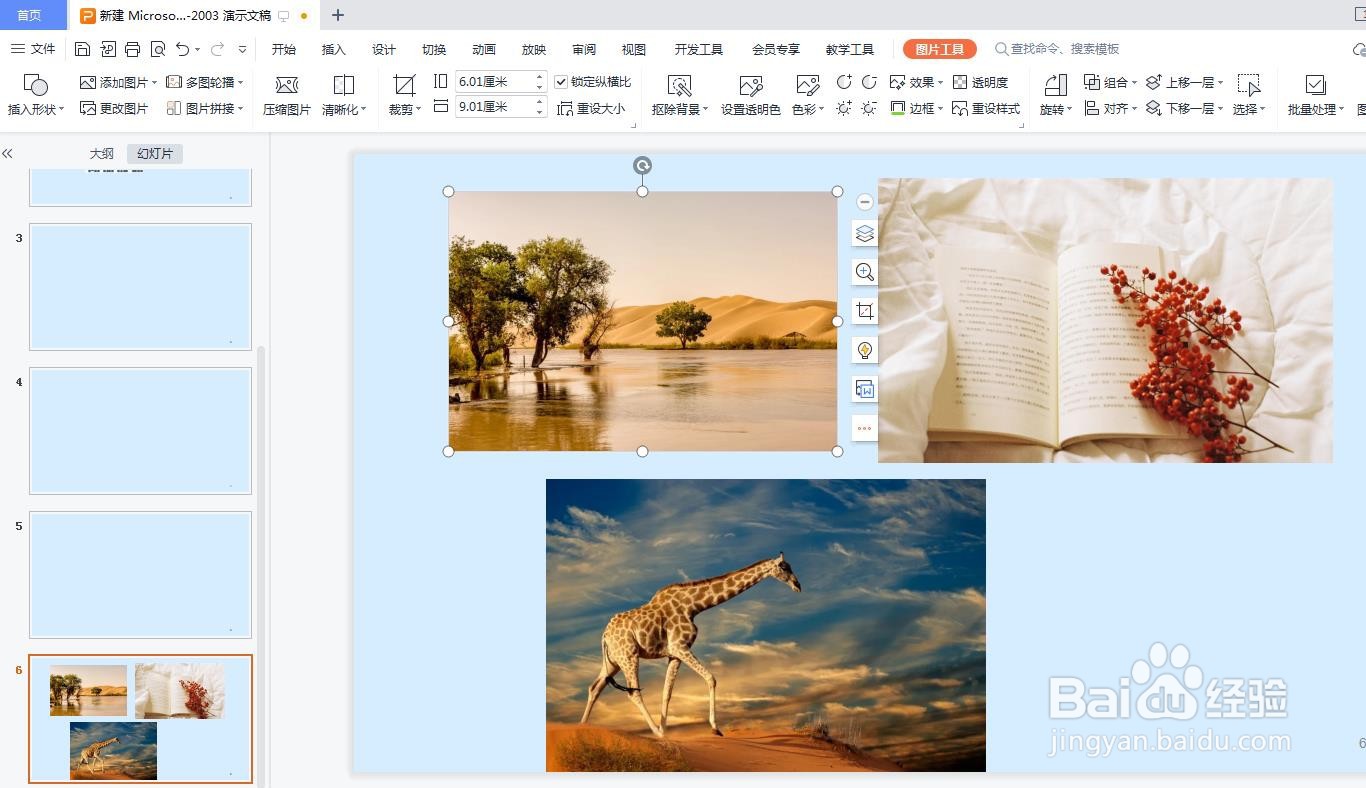Click the floating zoom magnifier icon beside image
The width and height of the screenshot is (1366, 788).
point(865,272)
